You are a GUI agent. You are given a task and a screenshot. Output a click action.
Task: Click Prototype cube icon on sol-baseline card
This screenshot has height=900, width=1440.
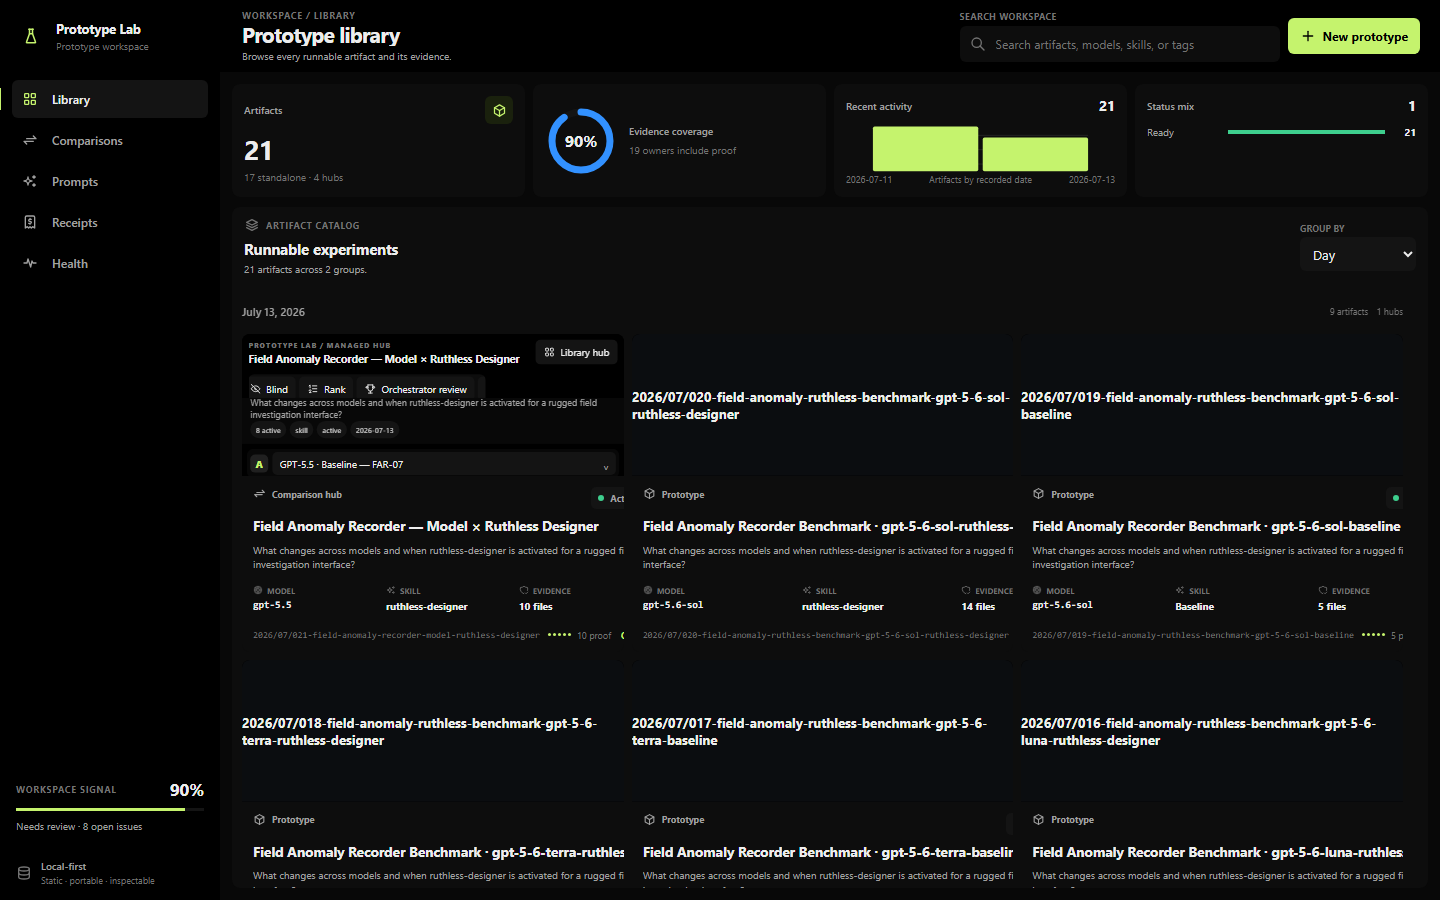(1039, 494)
